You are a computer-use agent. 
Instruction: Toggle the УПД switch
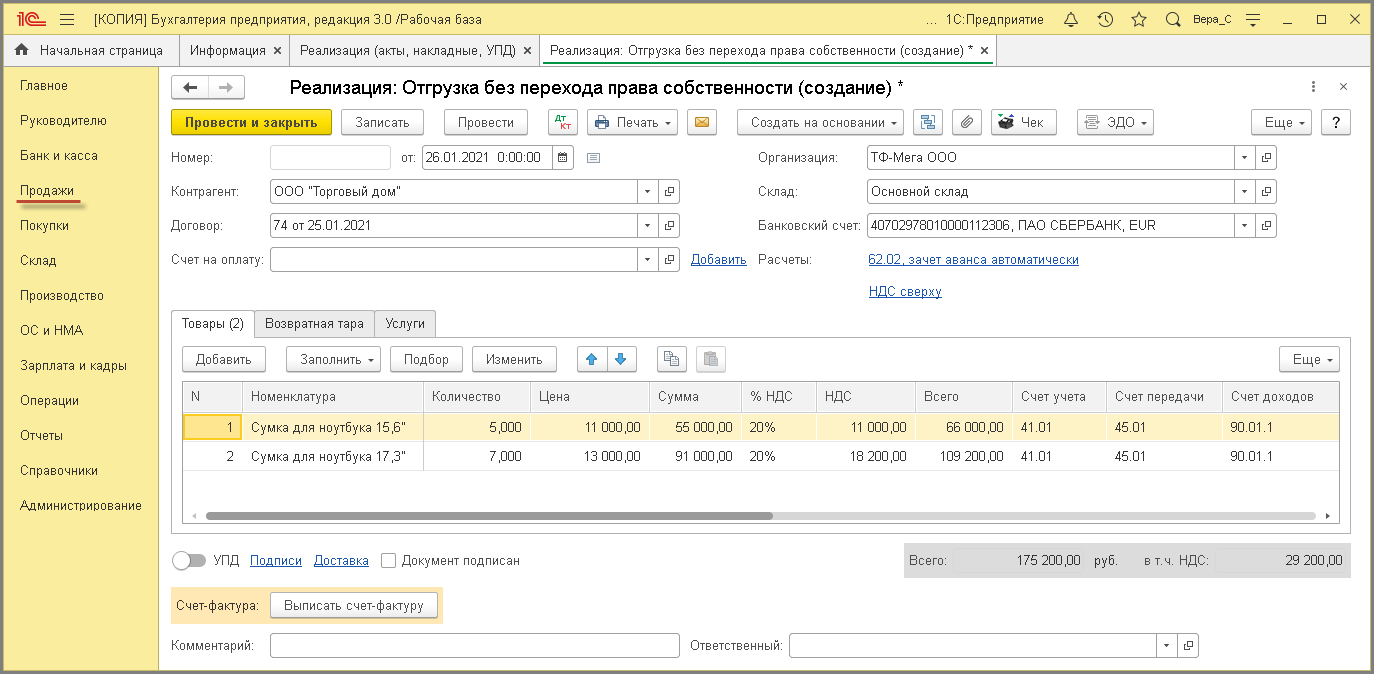click(x=189, y=561)
